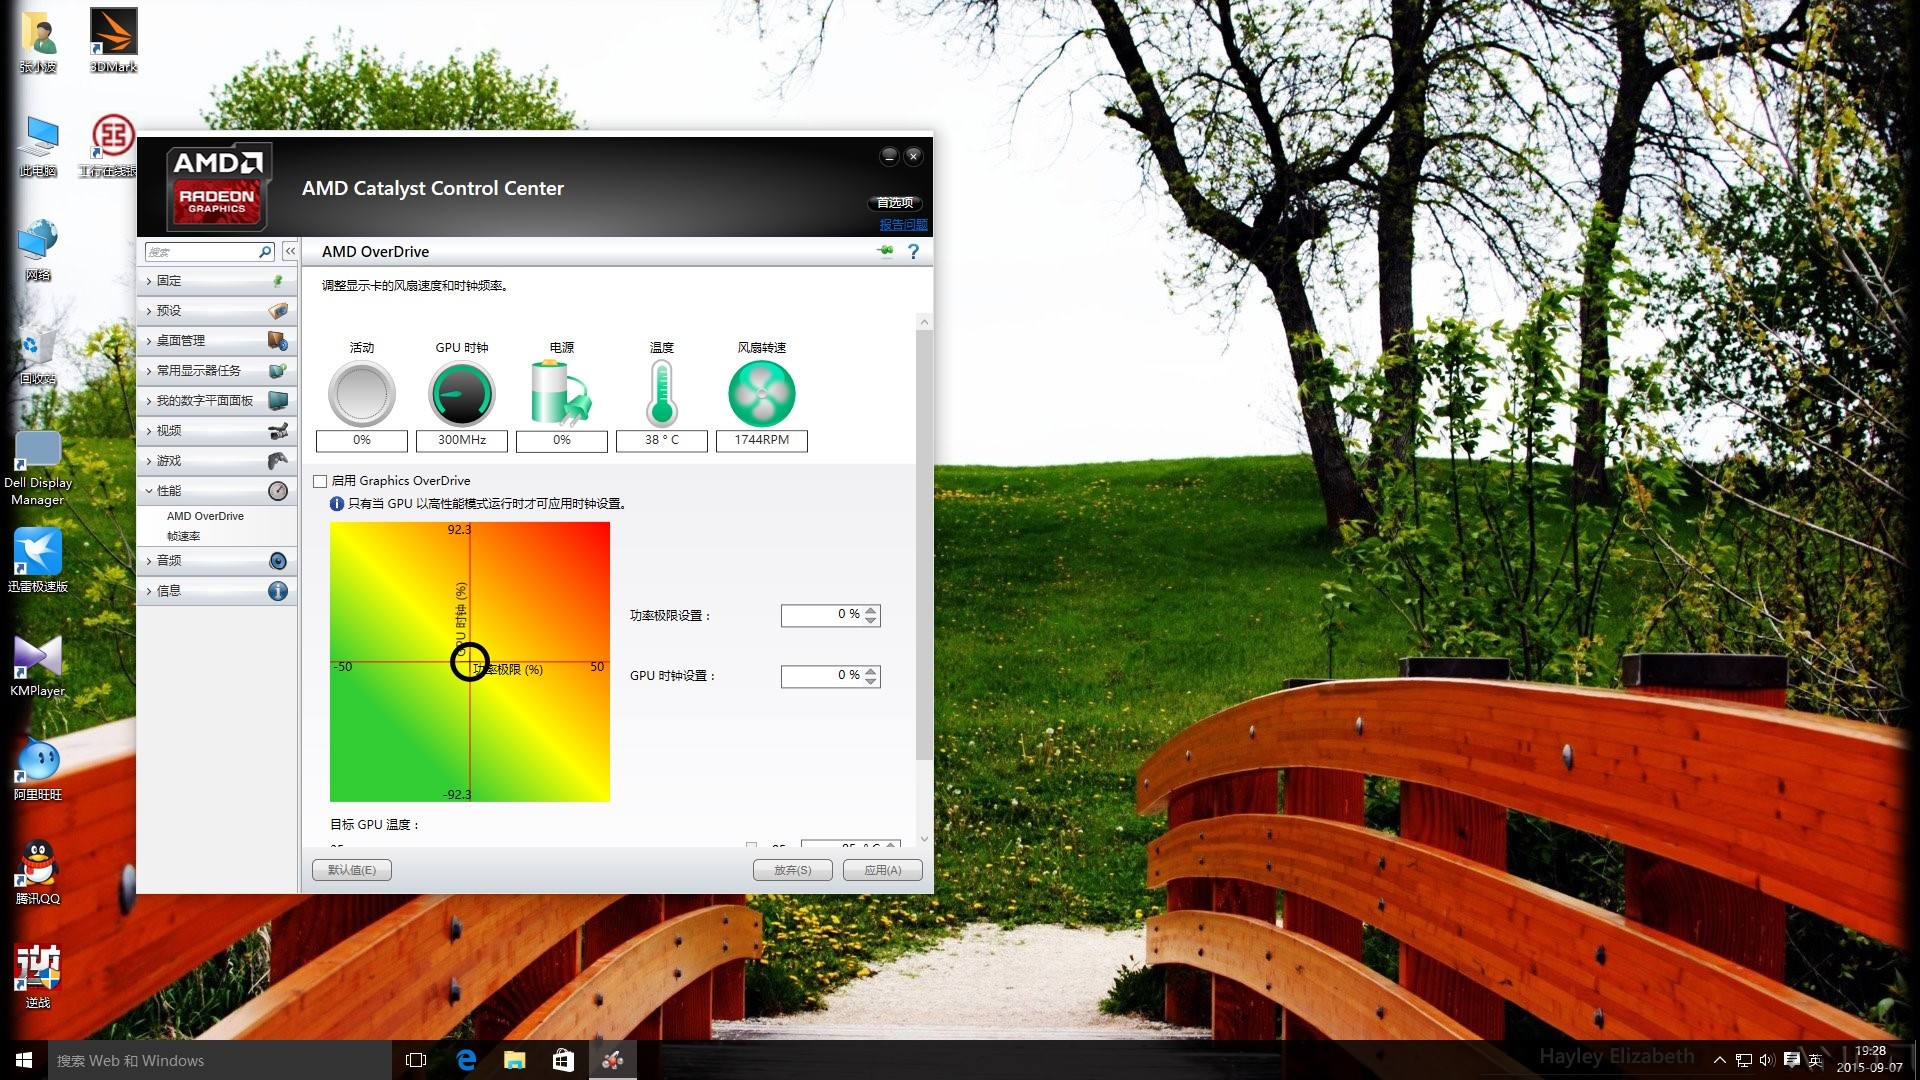Click the 报告问题 link
The image size is (1920, 1080).
[x=904, y=225]
